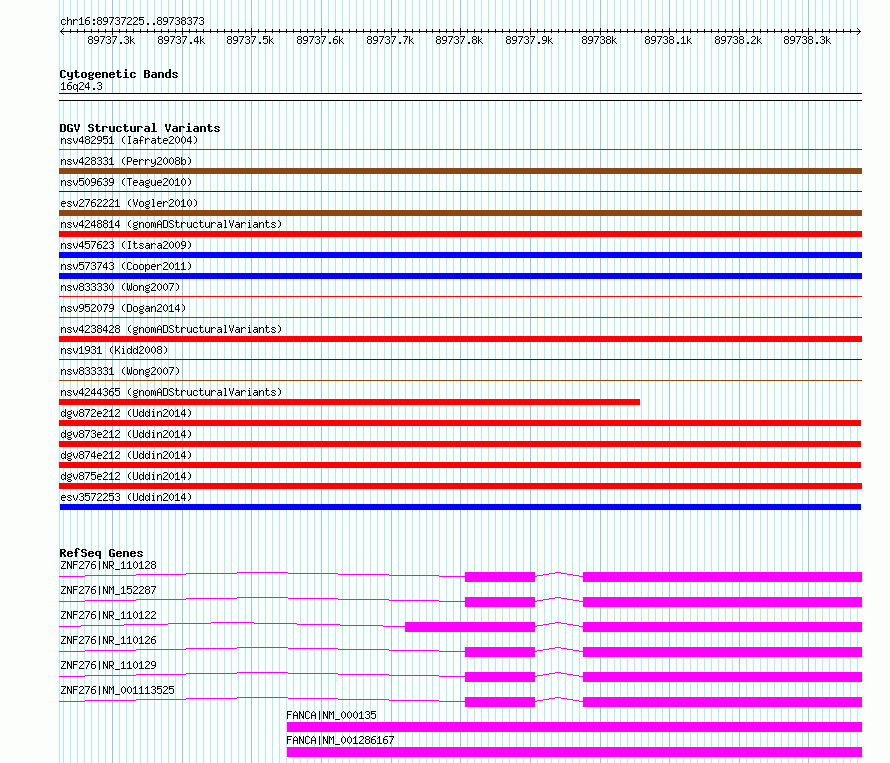Viewport: 890px width, 763px height.
Task: Select the DGV Structural Variants track title
Action: click(x=140, y=128)
